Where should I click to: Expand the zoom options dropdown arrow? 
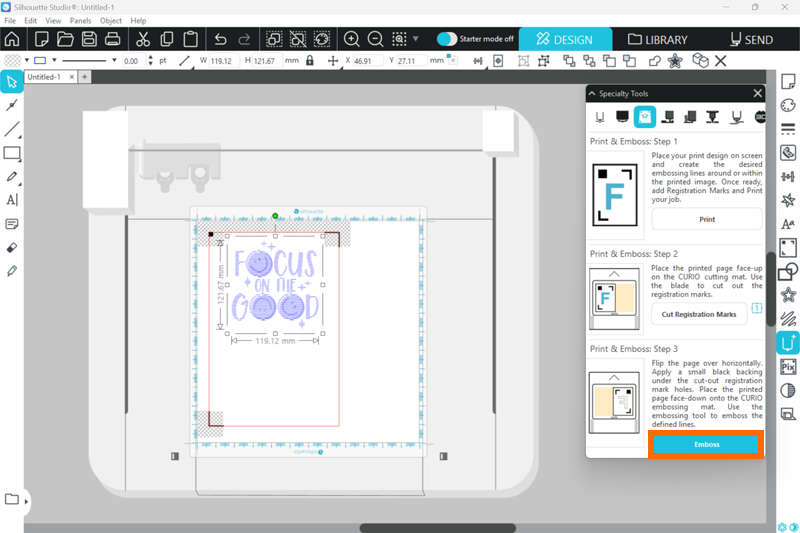(416, 40)
